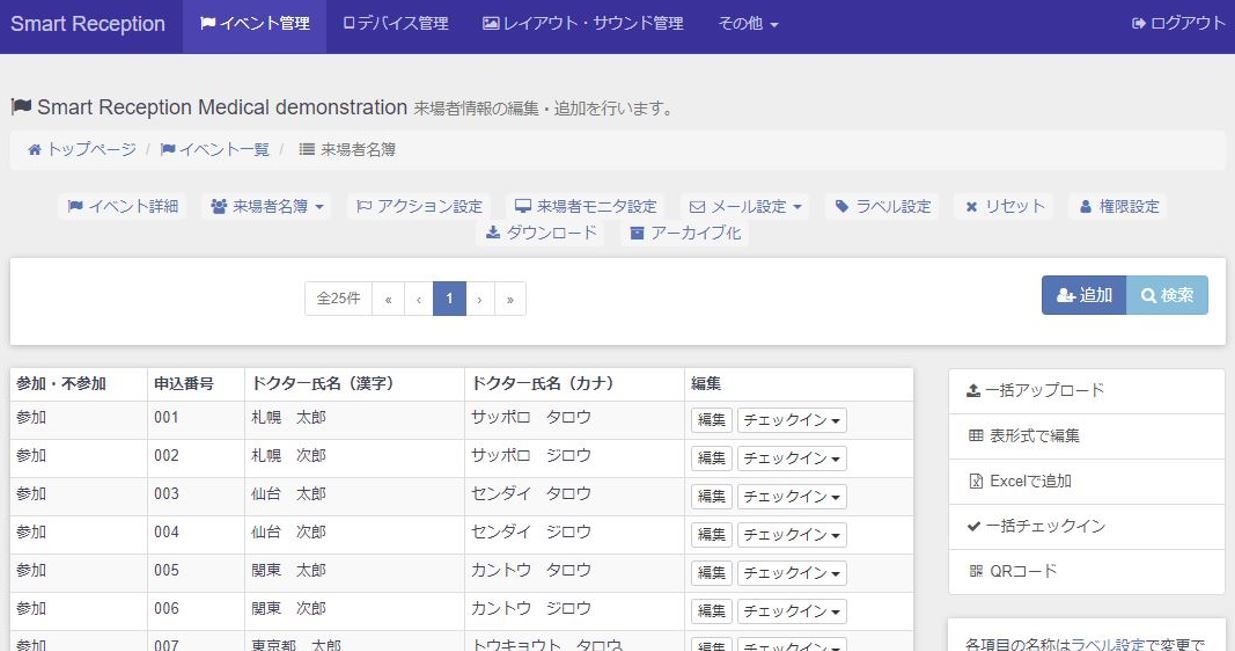Click 編集 for row 005
The width and height of the screenshot is (1235, 651).
coord(711,573)
